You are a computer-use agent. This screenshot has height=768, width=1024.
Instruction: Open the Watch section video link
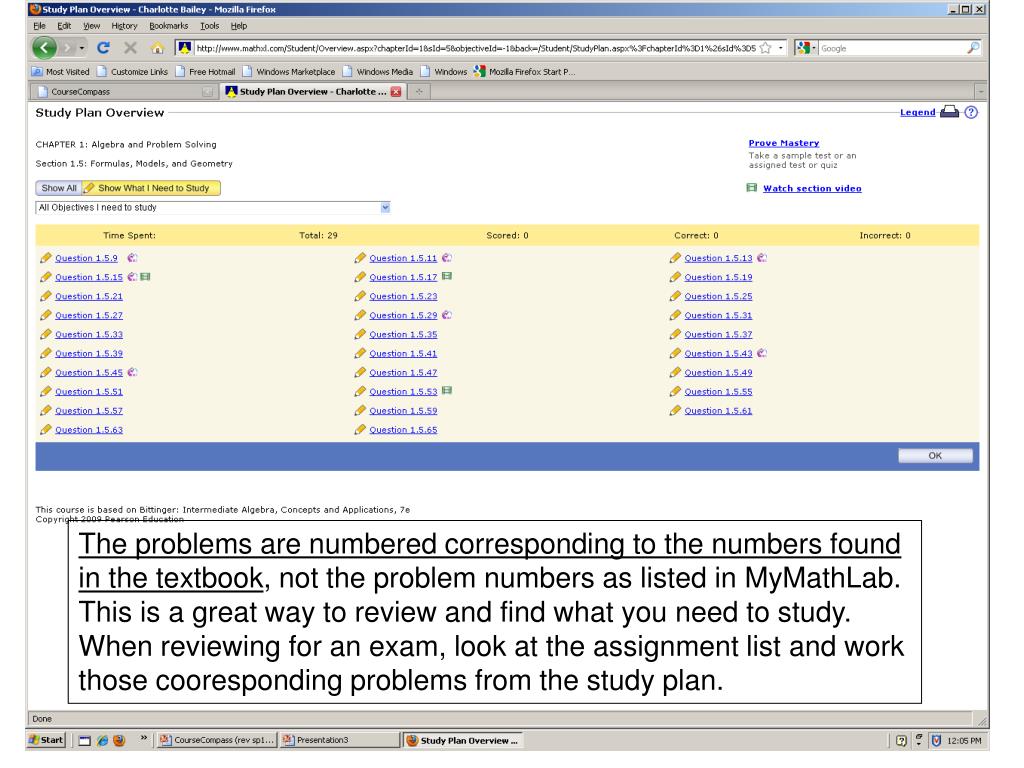coord(812,188)
